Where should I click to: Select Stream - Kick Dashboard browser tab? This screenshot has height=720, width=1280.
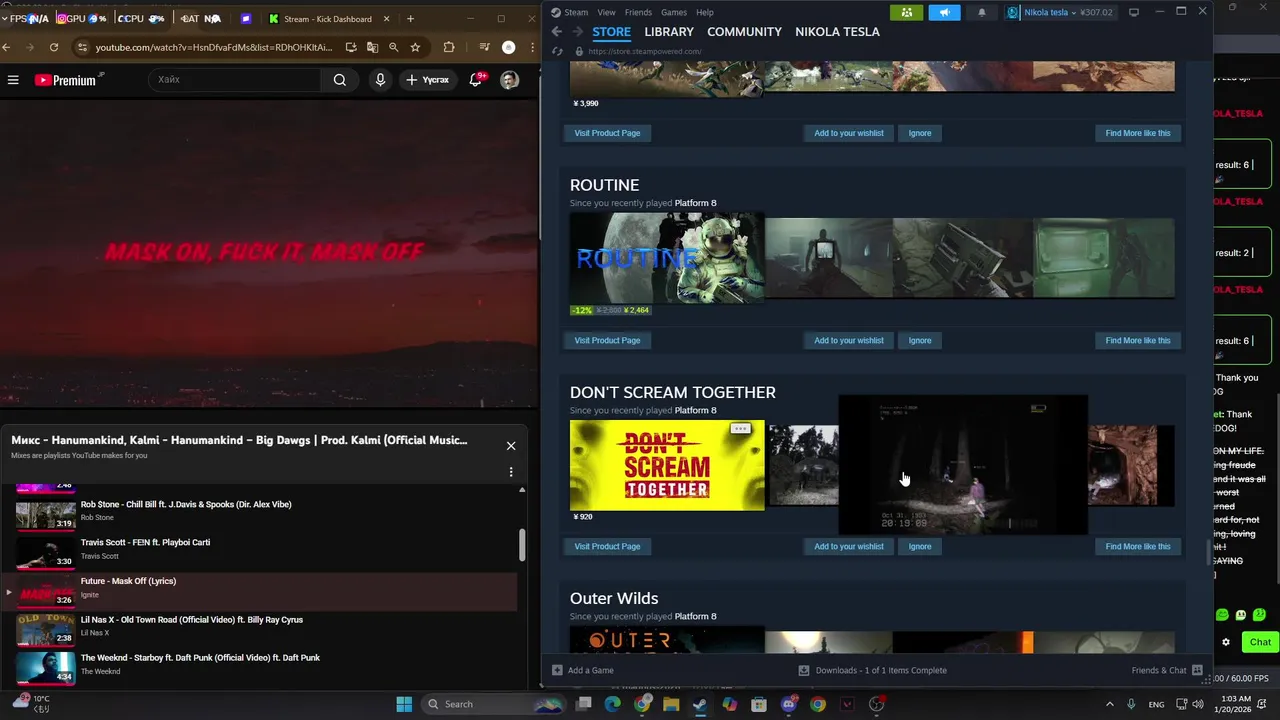coord(330,18)
